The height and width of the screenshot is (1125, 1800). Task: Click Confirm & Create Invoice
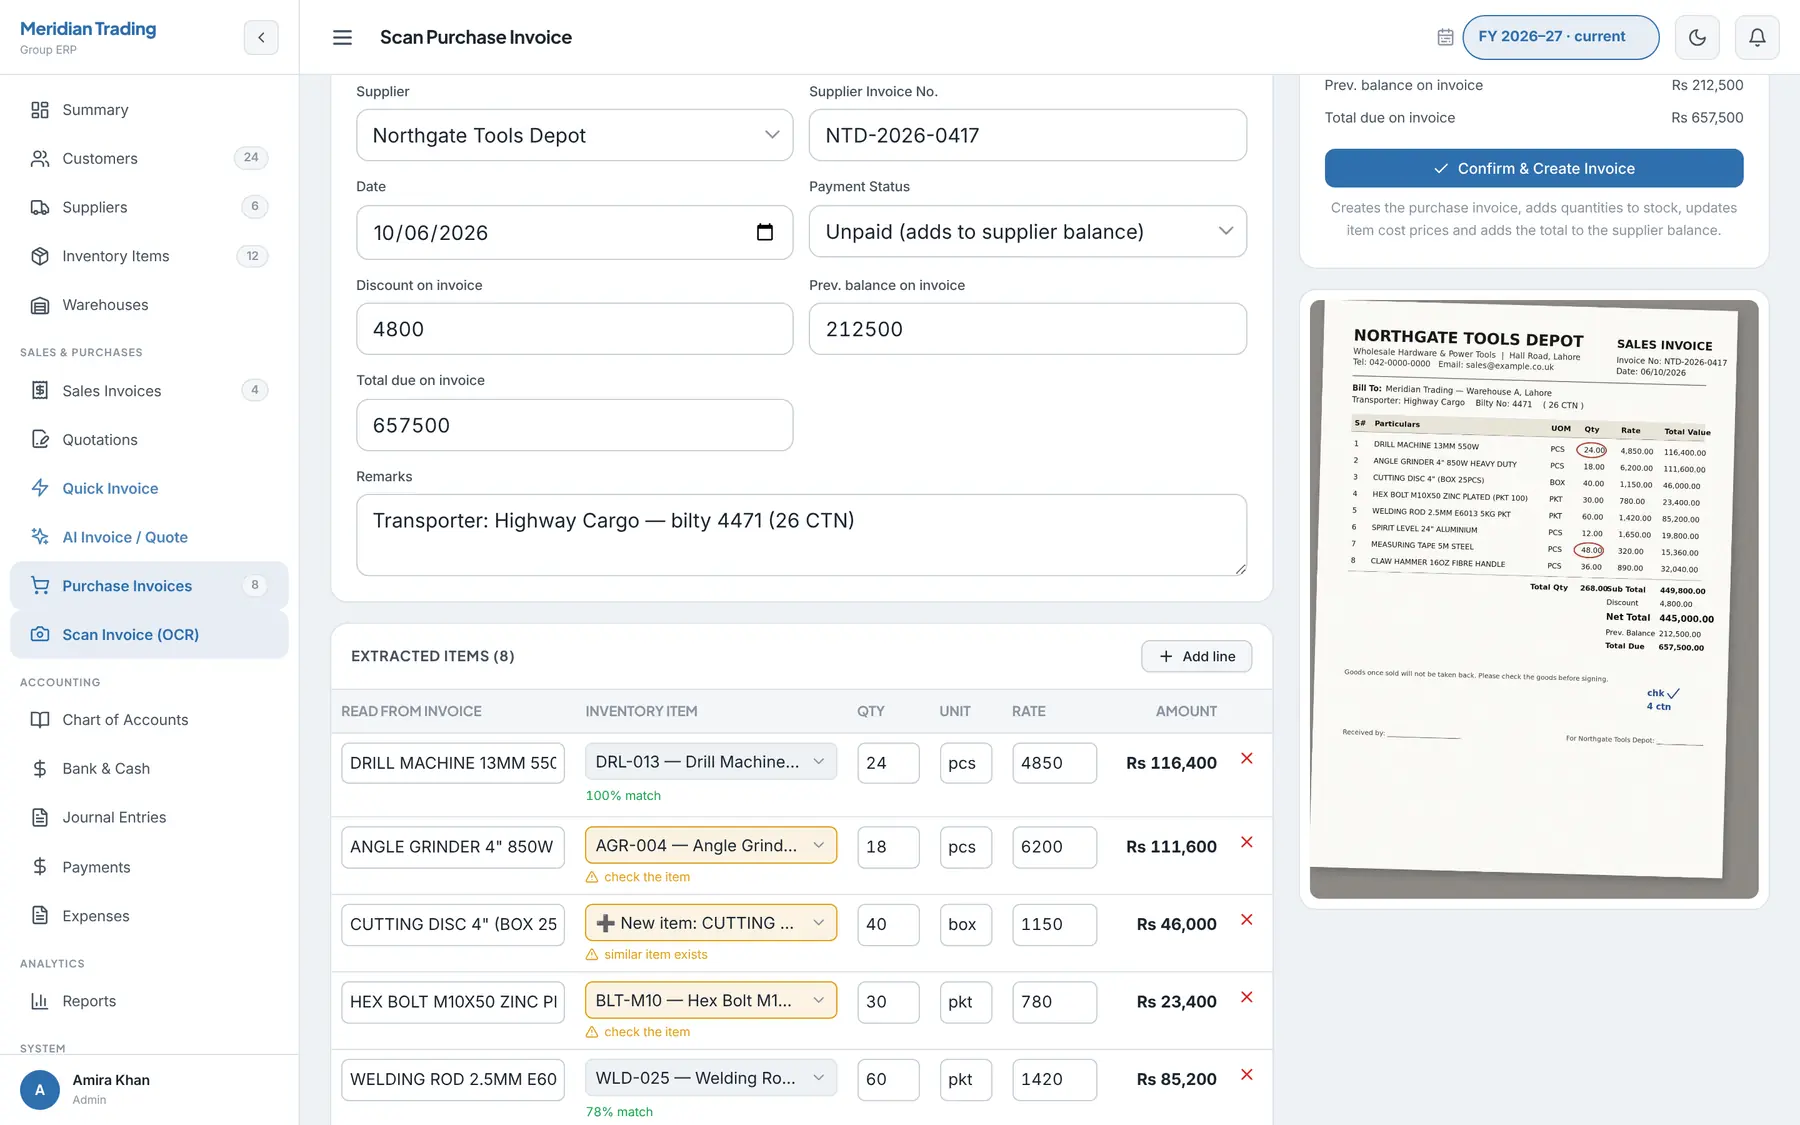click(x=1533, y=168)
